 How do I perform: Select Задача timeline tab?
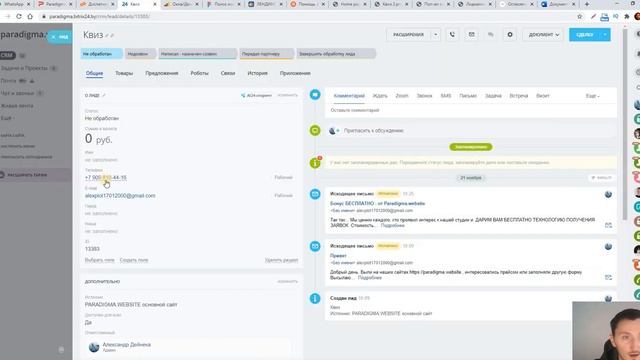(x=493, y=96)
